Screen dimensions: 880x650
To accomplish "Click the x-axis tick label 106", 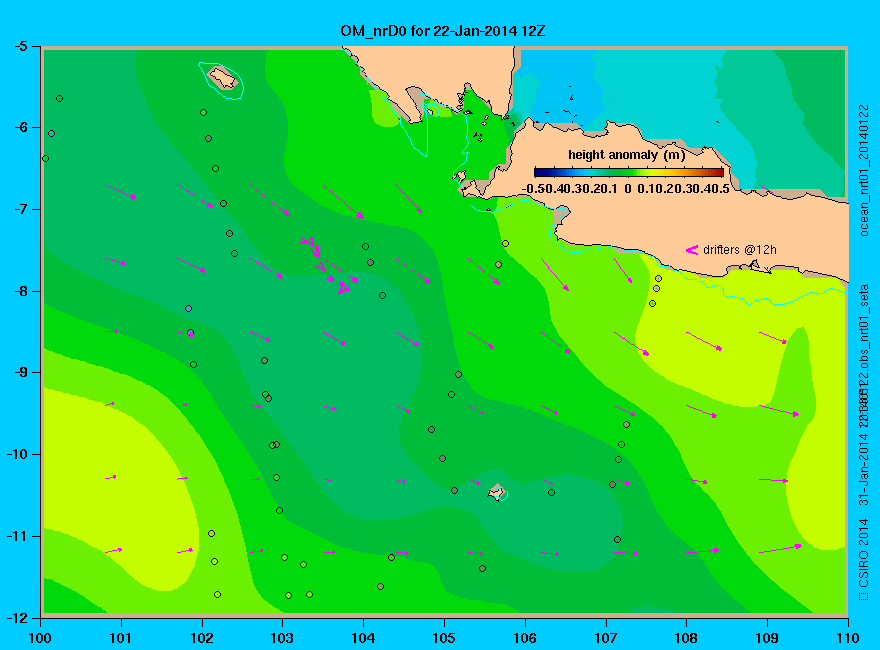I will [x=525, y=638].
